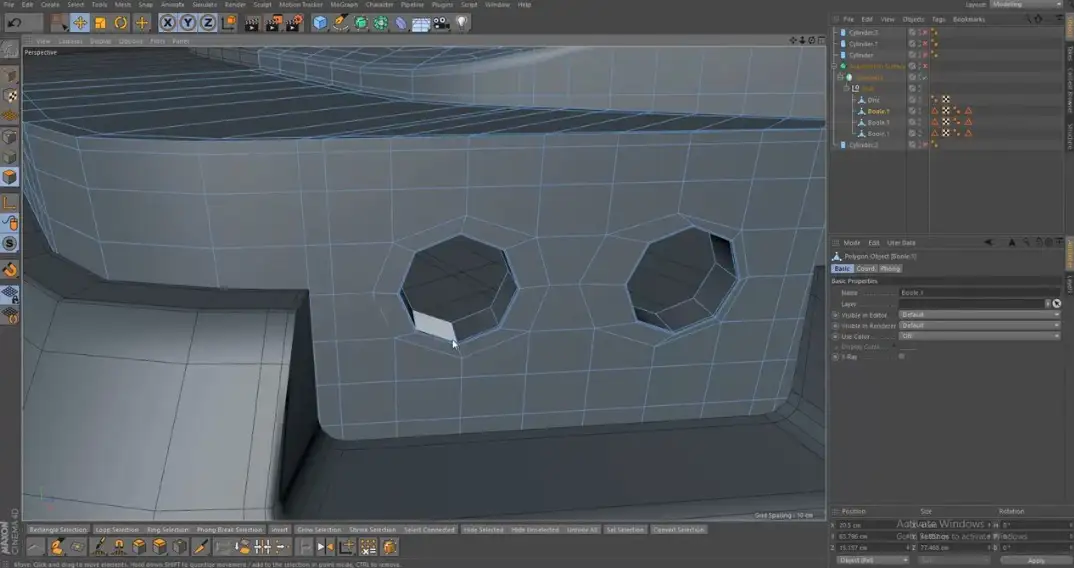Toggle Symmetry green checkmark enable state
Viewport: 1074px width, 568px height.
pyautogui.click(x=925, y=77)
